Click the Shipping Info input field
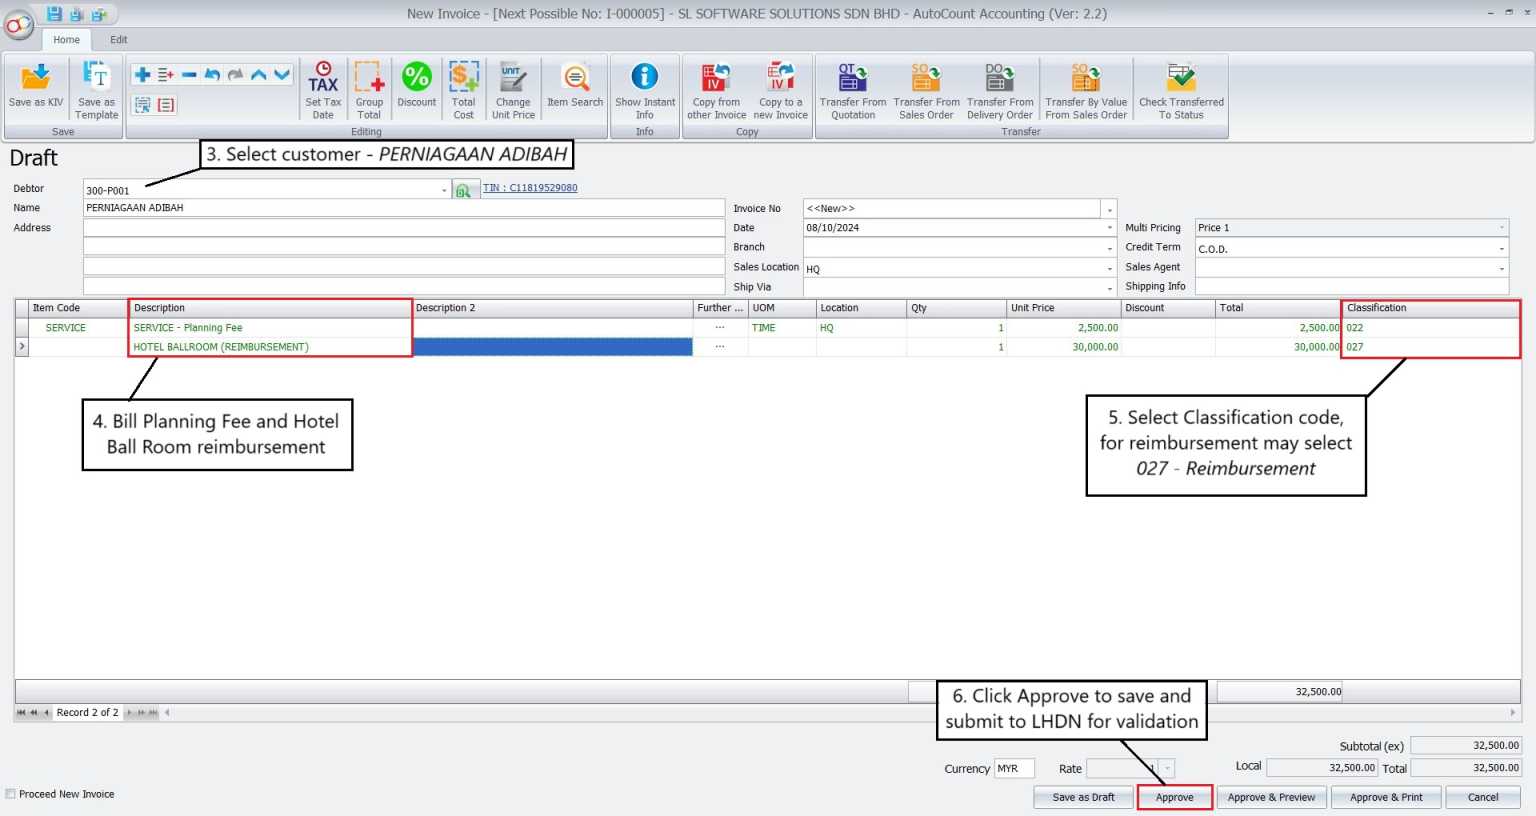Viewport: 1536px width, 816px height. tap(1352, 287)
